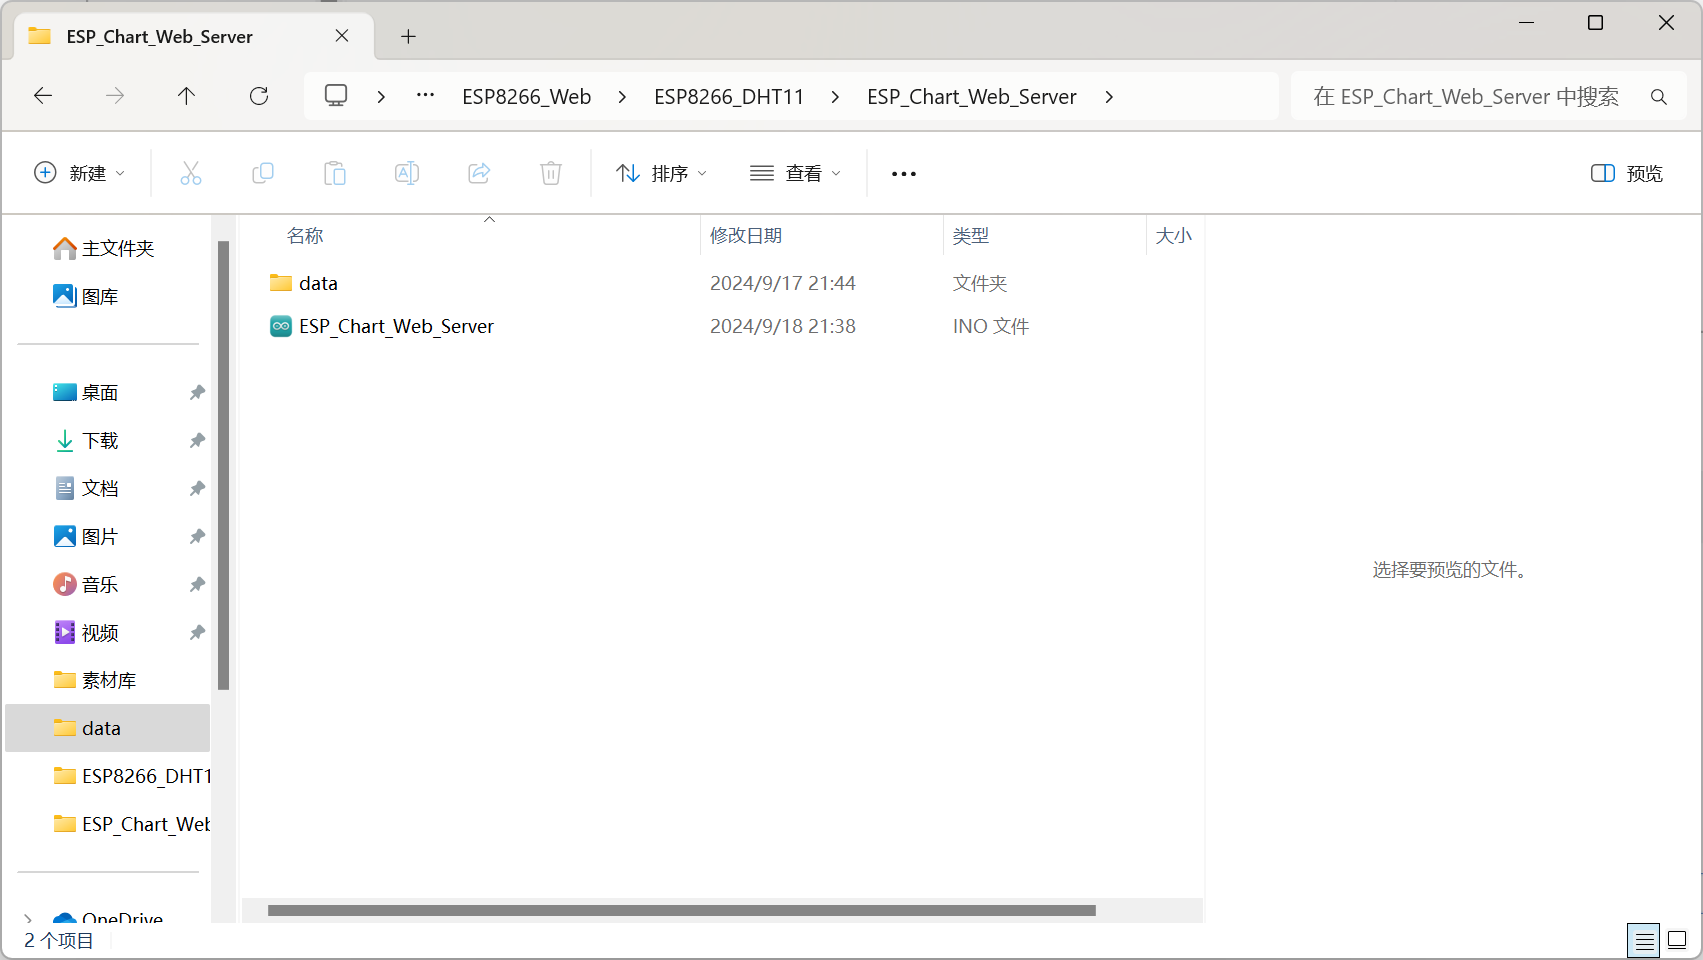Click the search box for this folder

[1470, 96]
